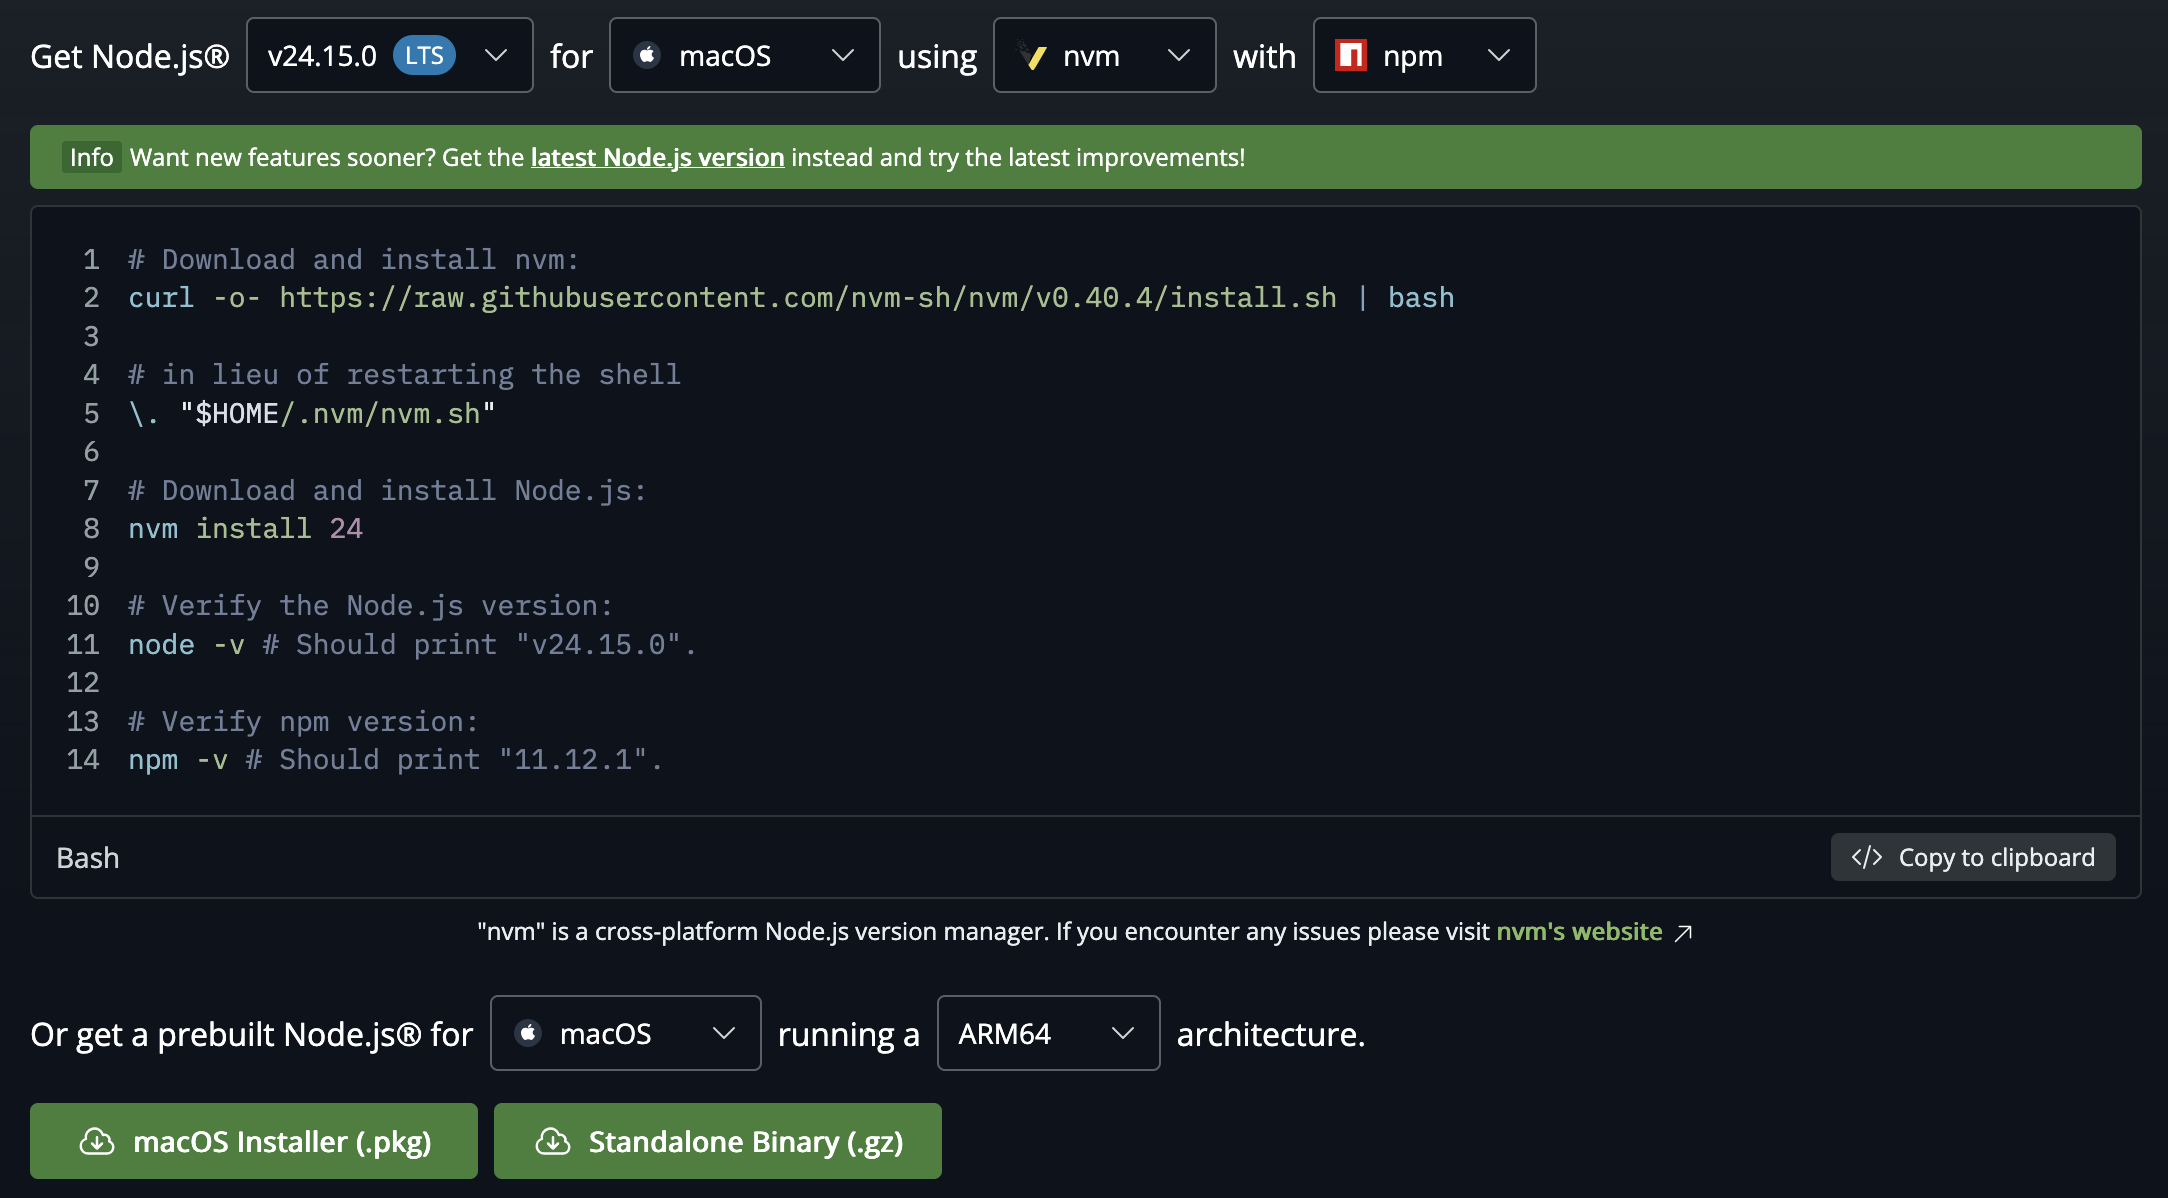Click the Bash language label
This screenshot has width=2168, height=1198.
point(88,858)
